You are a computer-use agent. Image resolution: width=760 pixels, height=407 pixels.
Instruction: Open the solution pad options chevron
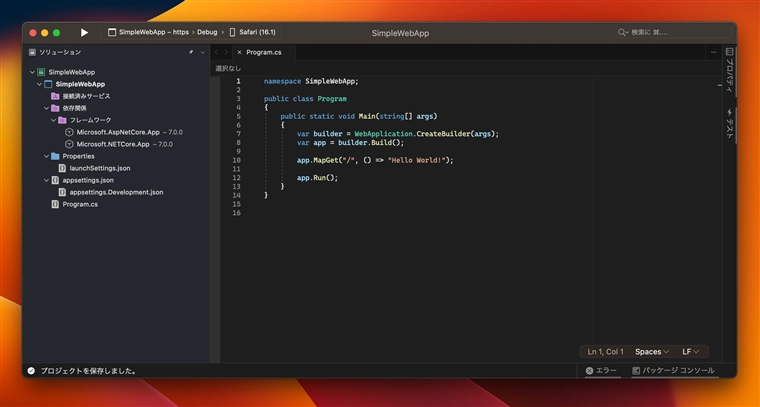click(x=203, y=52)
